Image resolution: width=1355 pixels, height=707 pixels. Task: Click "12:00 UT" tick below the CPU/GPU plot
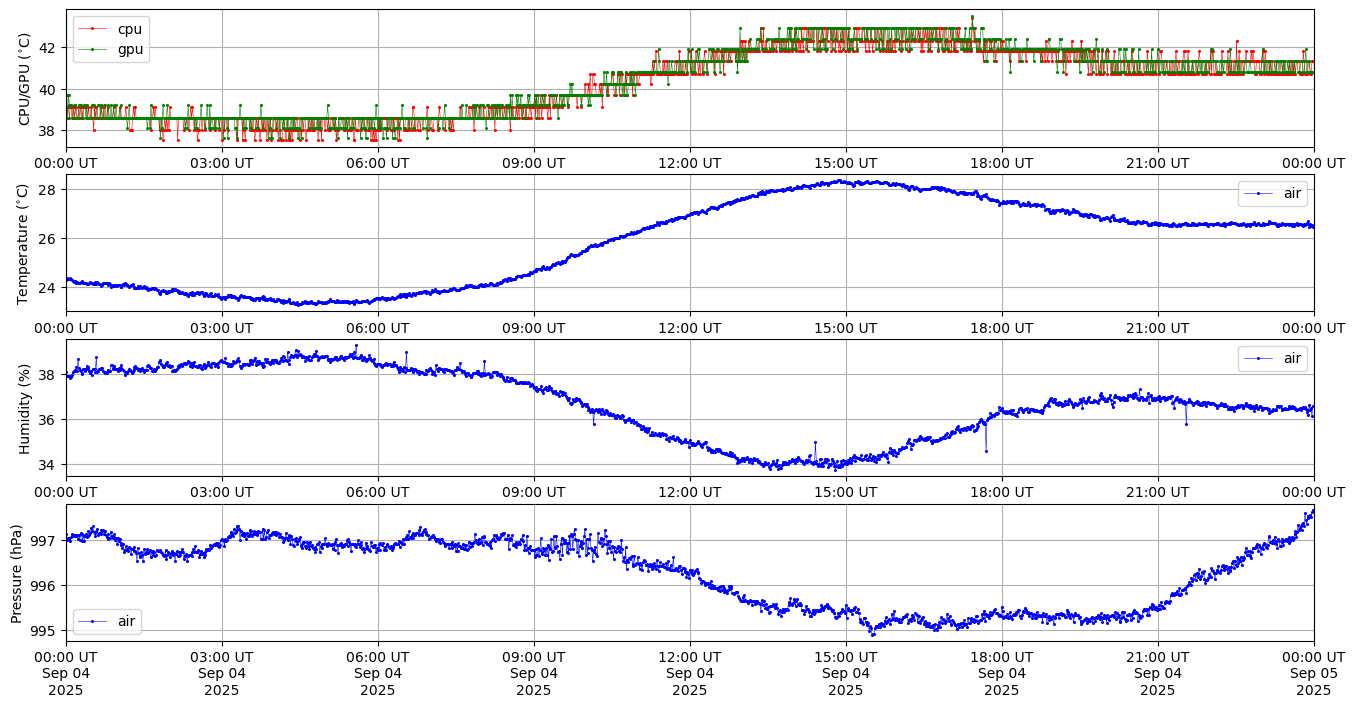tap(690, 163)
